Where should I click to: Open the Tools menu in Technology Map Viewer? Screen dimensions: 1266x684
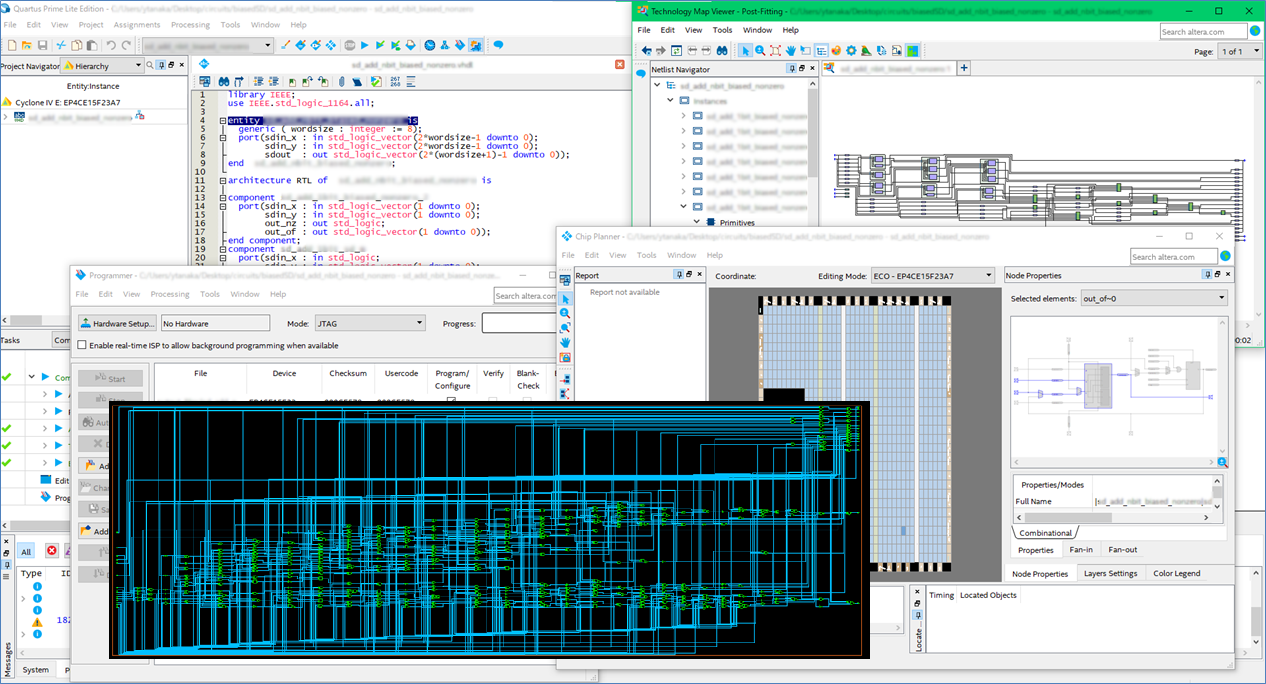[722, 30]
